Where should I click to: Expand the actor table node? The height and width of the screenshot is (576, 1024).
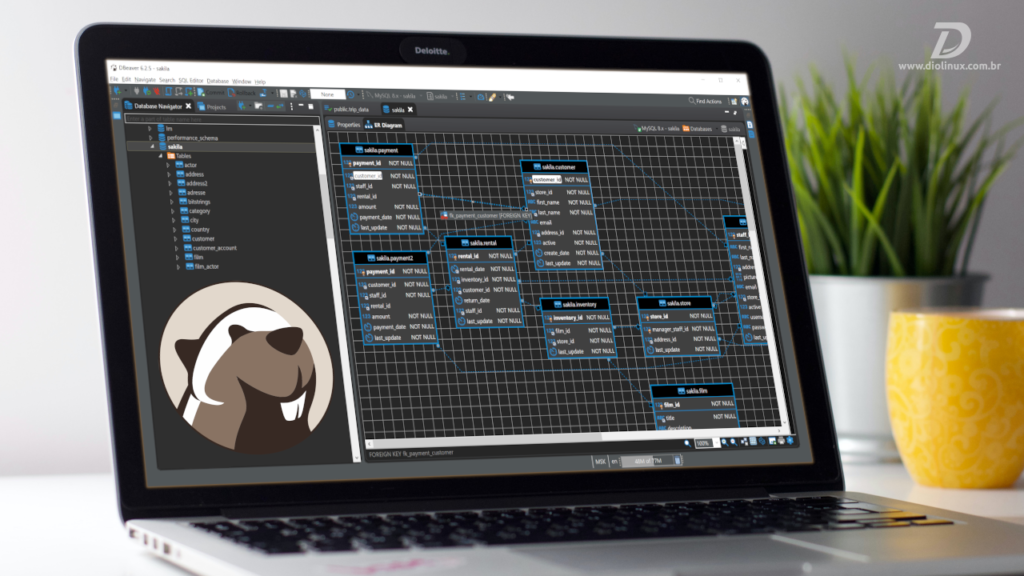[168, 165]
